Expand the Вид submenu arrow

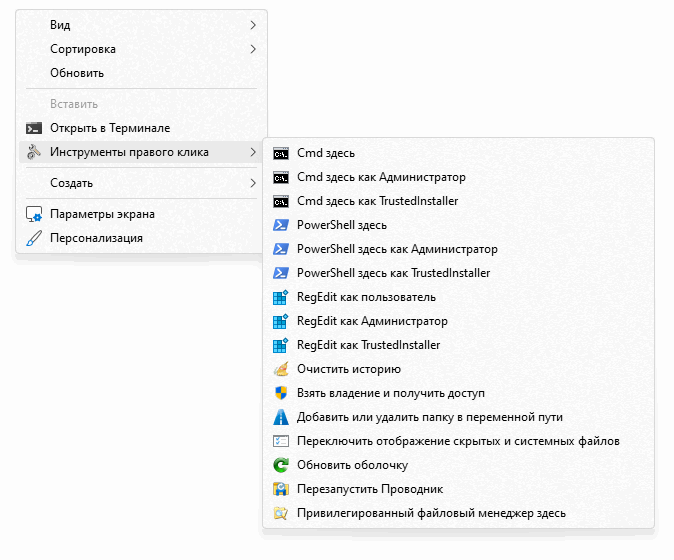[x=253, y=25]
